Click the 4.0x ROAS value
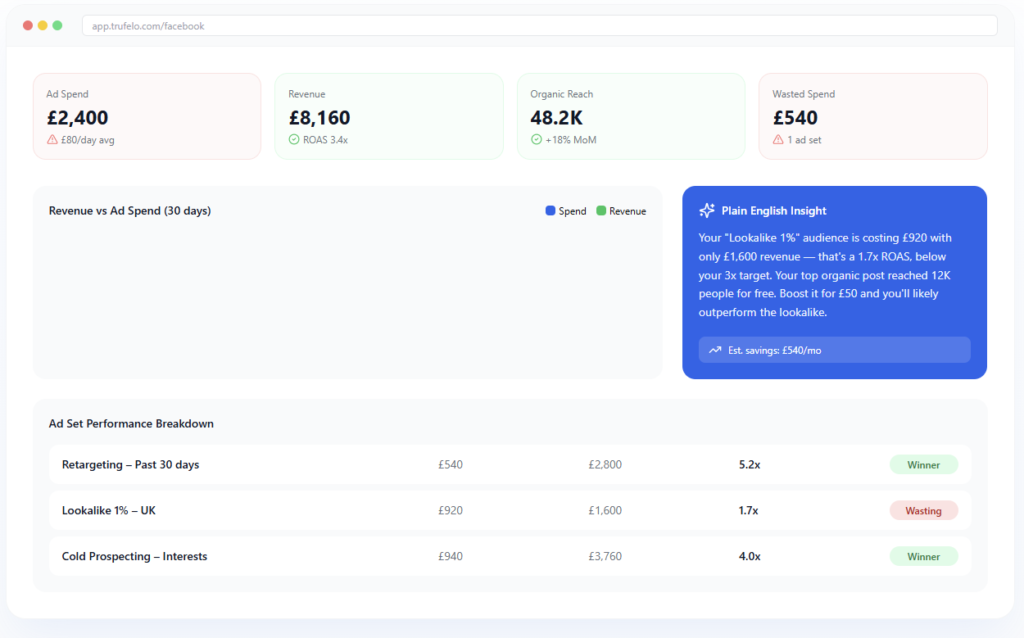The height and width of the screenshot is (638, 1024). click(x=749, y=556)
